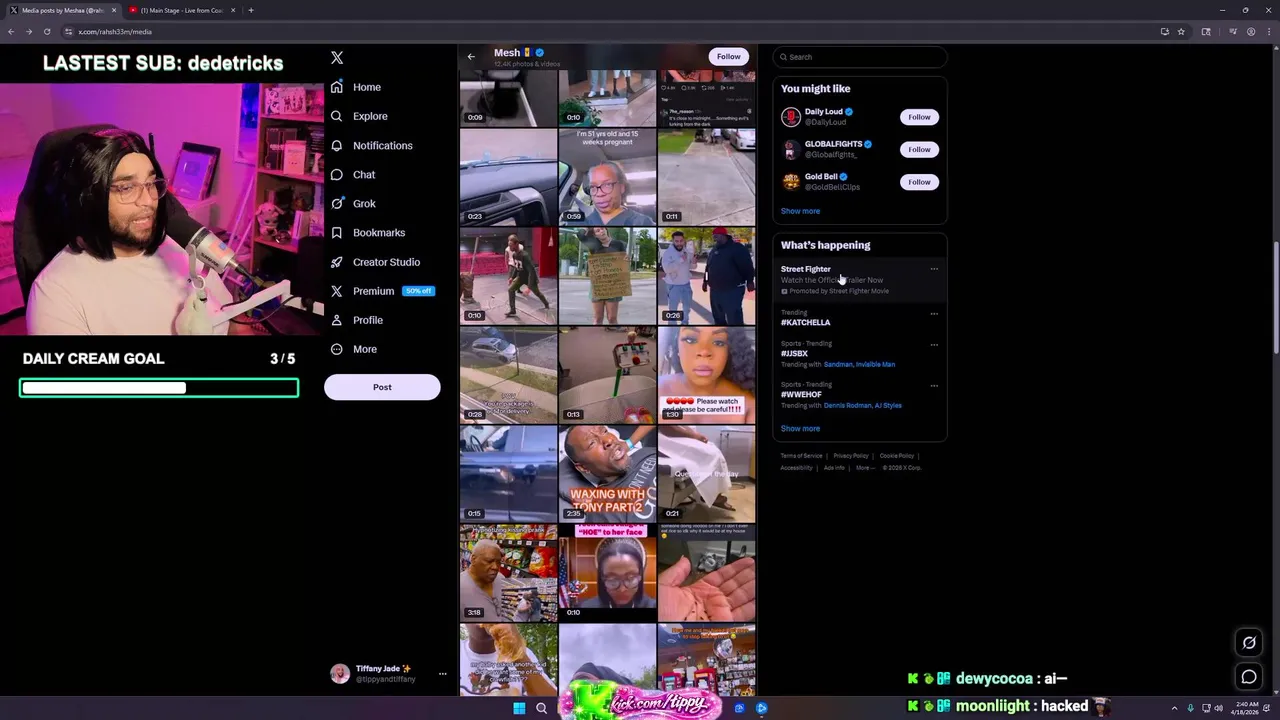Click the browser back arrow
Image resolution: width=1280 pixels, height=720 pixels.
[x=11, y=31]
